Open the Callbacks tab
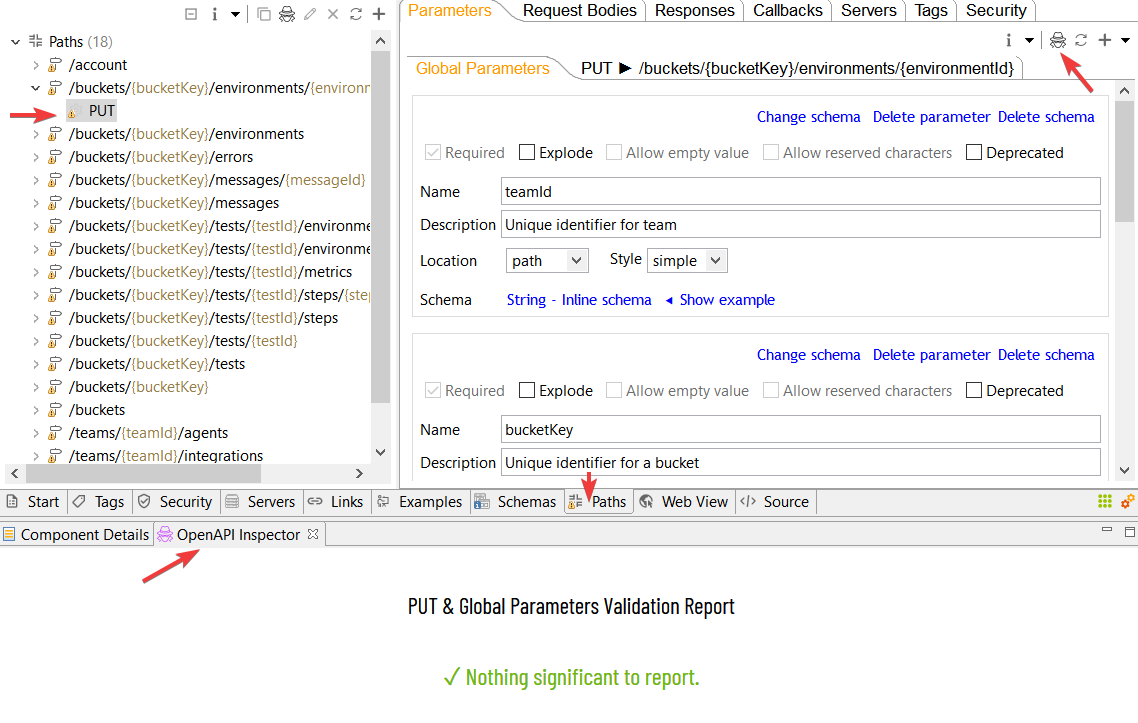The height and width of the screenshot is (723, 1138). point(787,10)
